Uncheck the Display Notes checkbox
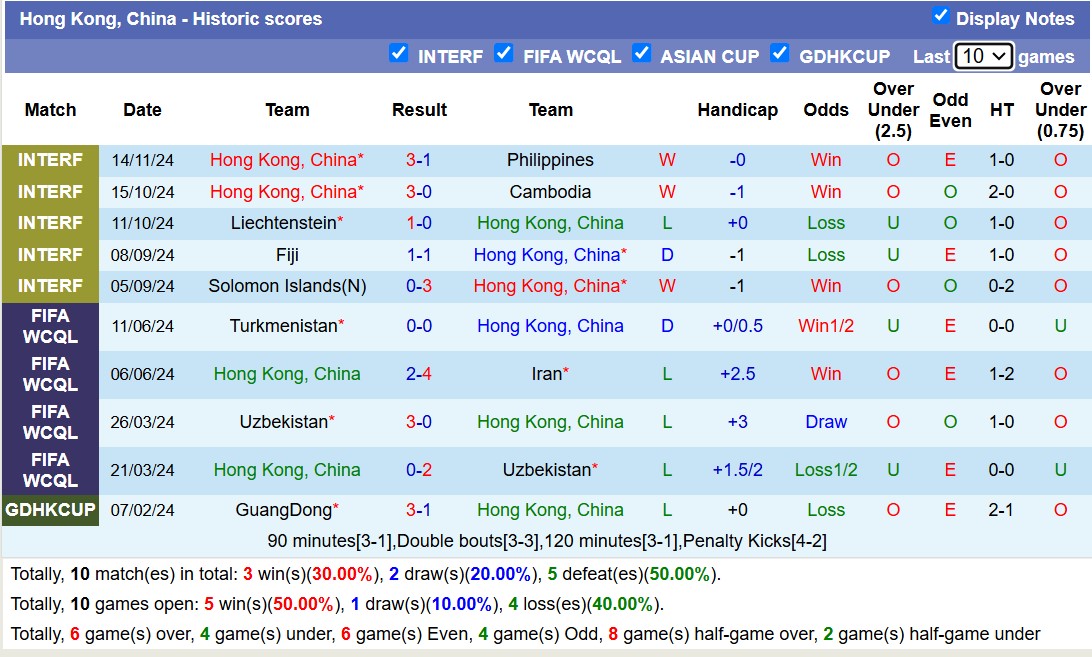 (x=941, y=15)
